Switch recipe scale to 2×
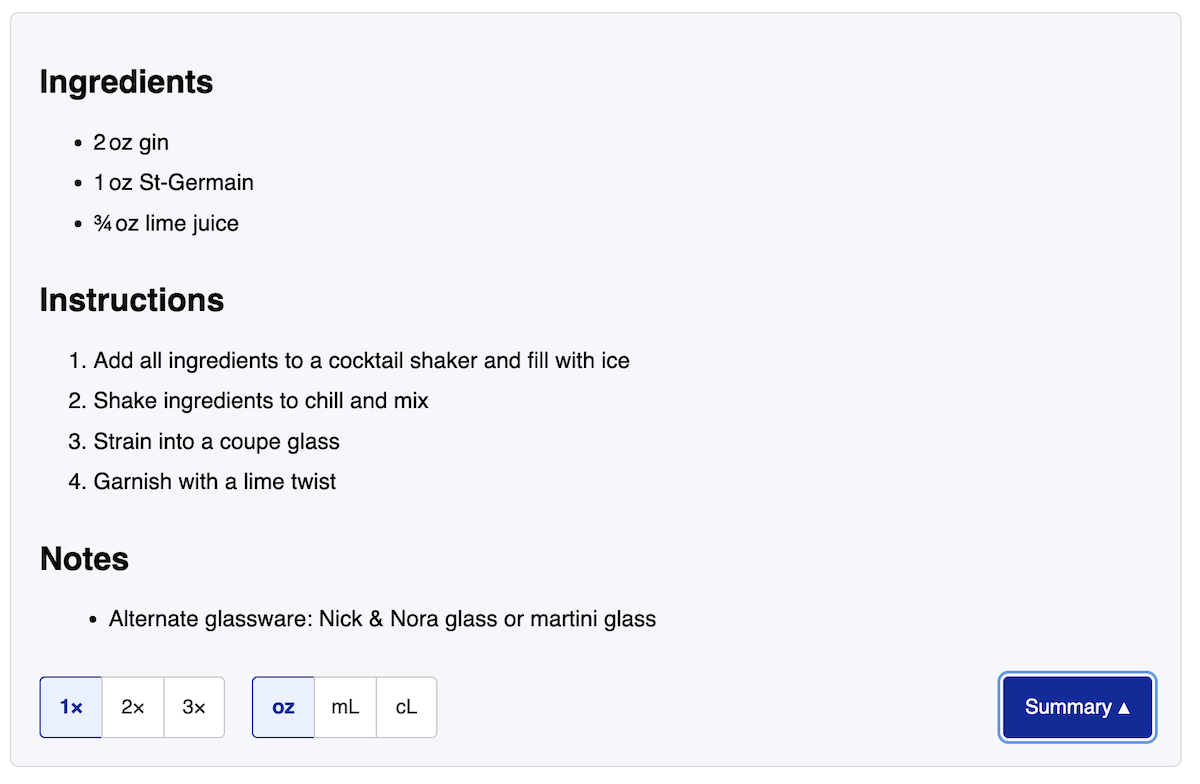 (133, 707)
